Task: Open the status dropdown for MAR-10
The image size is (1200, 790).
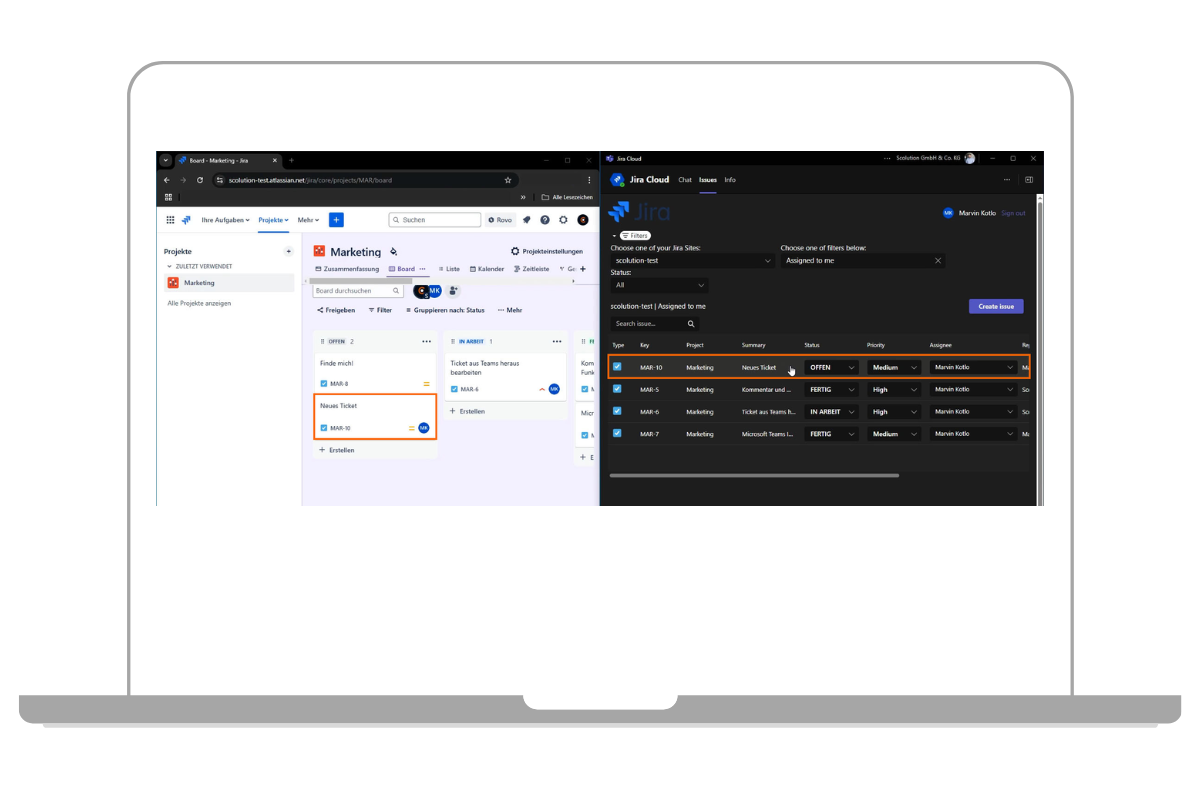Action: (x=831, y=368)
